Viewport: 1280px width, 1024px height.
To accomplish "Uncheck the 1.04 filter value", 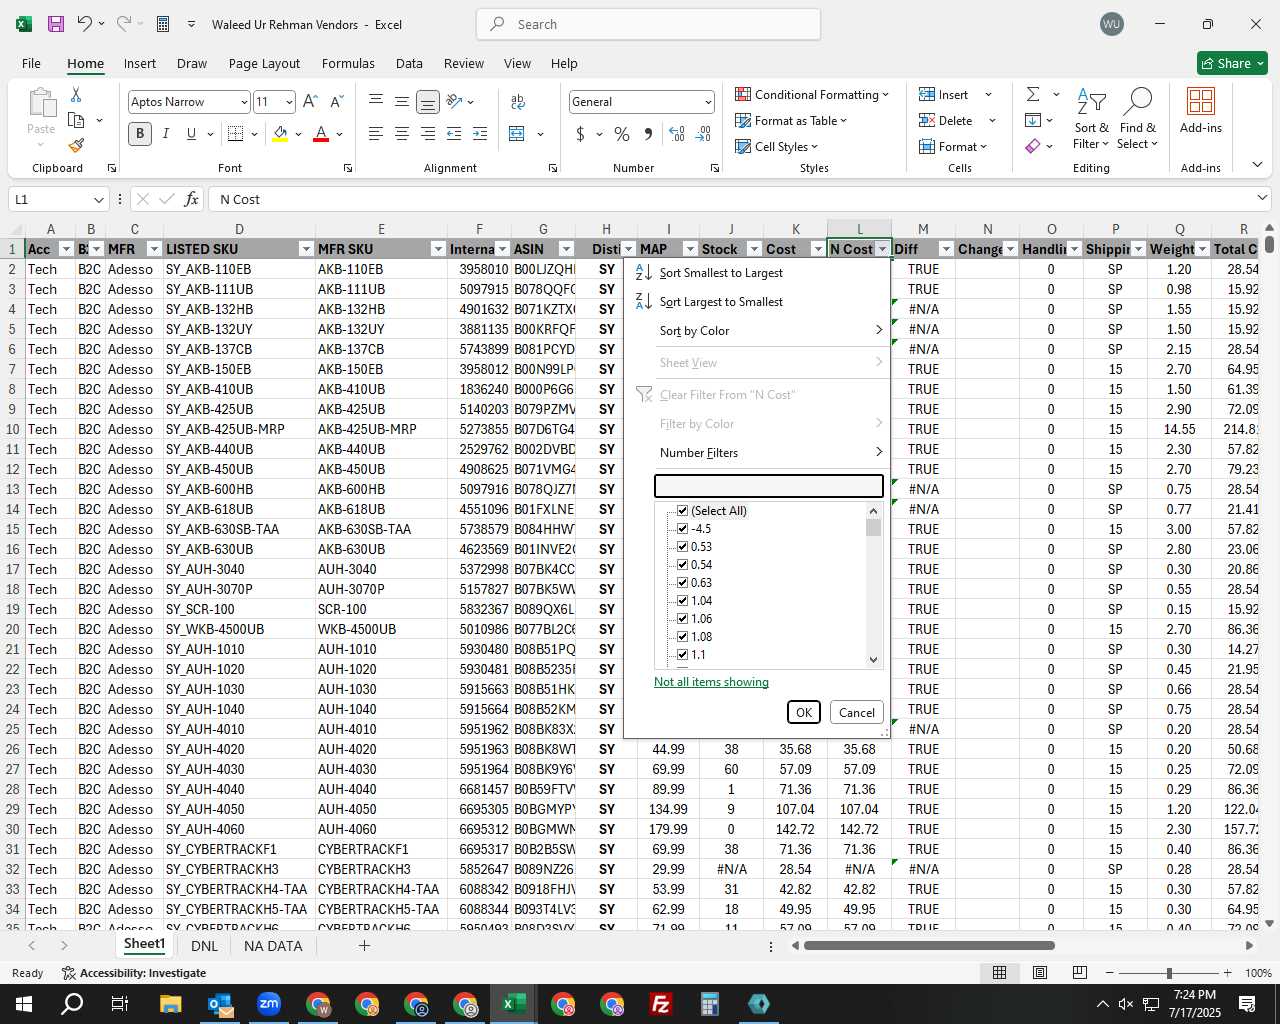I will (683, 600).
